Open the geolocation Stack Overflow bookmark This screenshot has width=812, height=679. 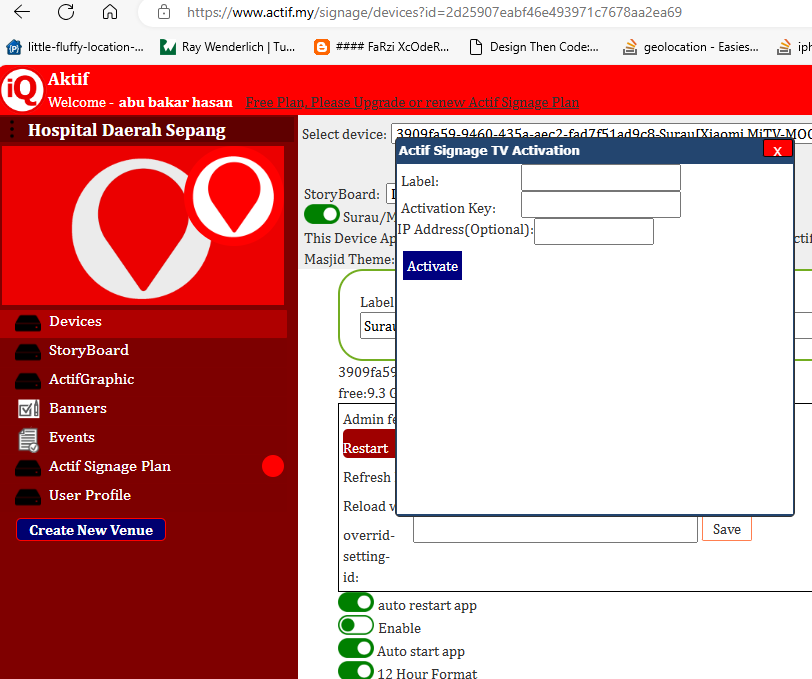[x=691, y=47]
